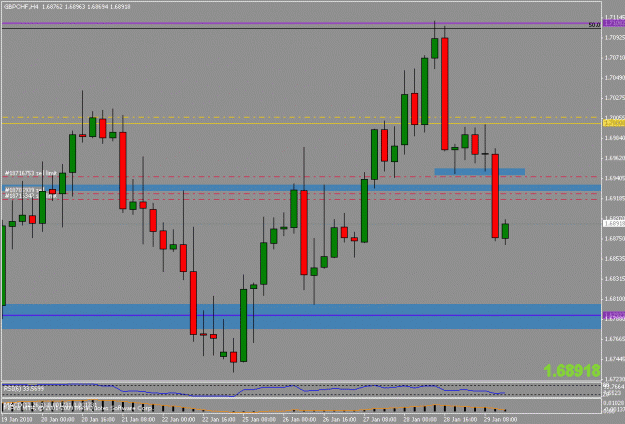Select the dash-dot yellow horizontal line
The height and width of the screenshot is (424, 625).
tap(302, 118)
